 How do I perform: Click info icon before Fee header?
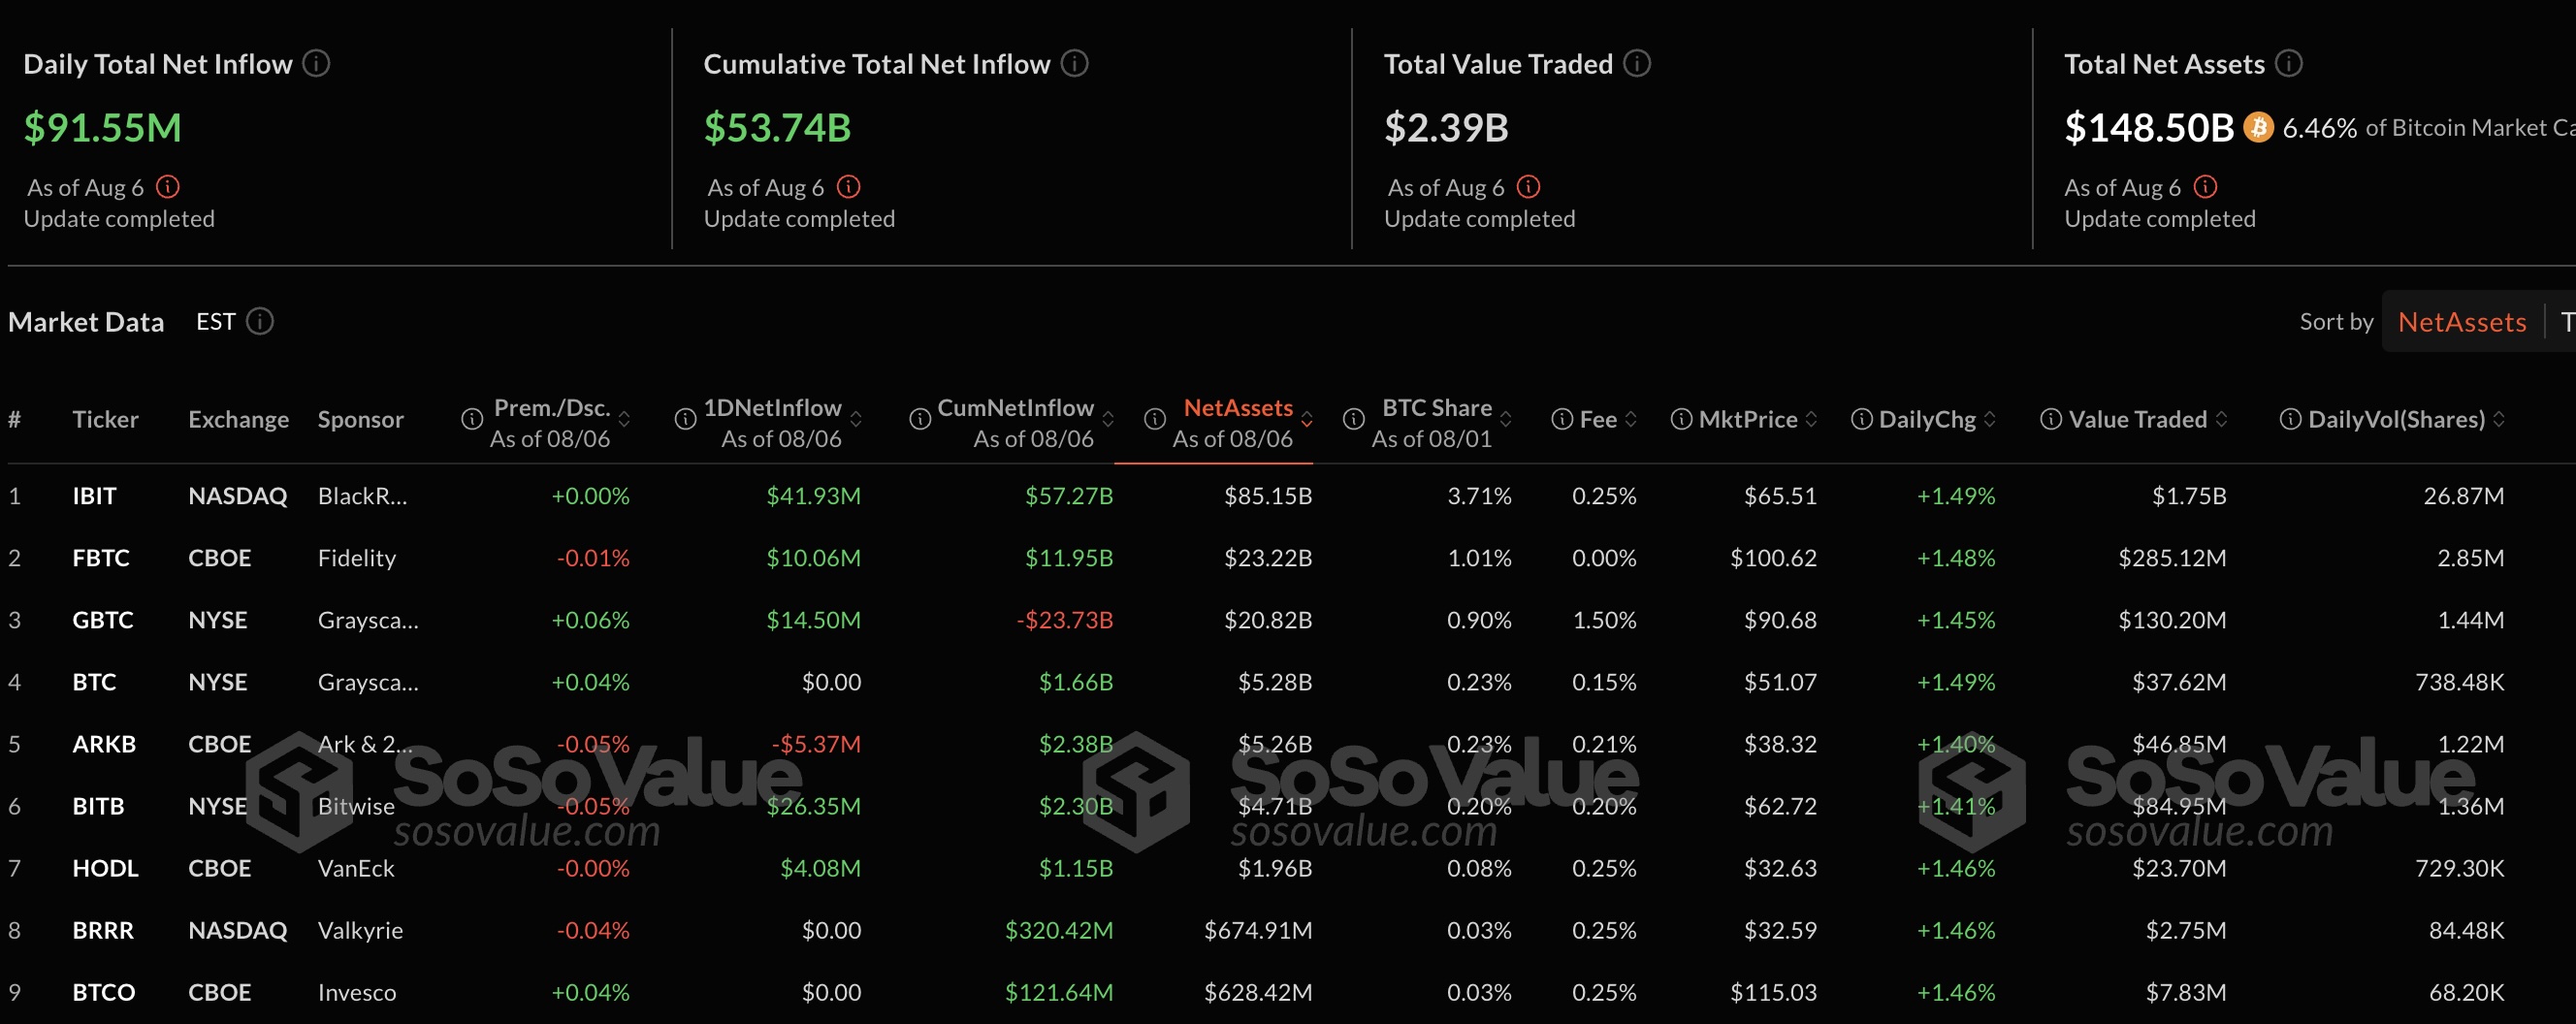point(1561,420)
